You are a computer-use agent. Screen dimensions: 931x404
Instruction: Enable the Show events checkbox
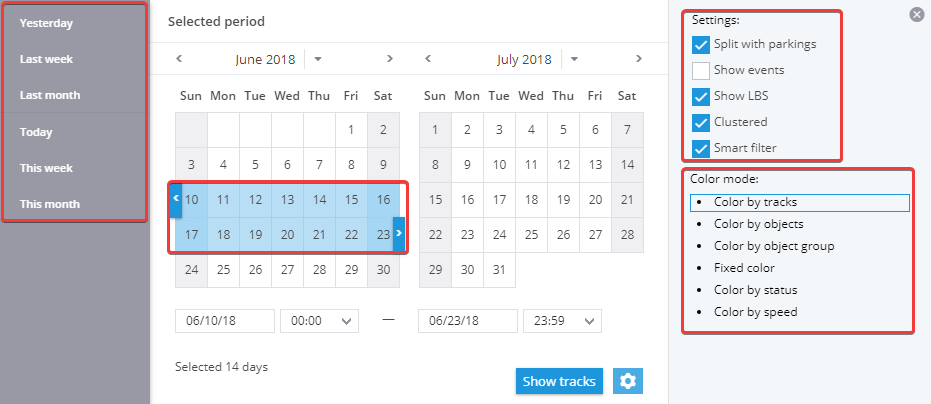[701, 71]
